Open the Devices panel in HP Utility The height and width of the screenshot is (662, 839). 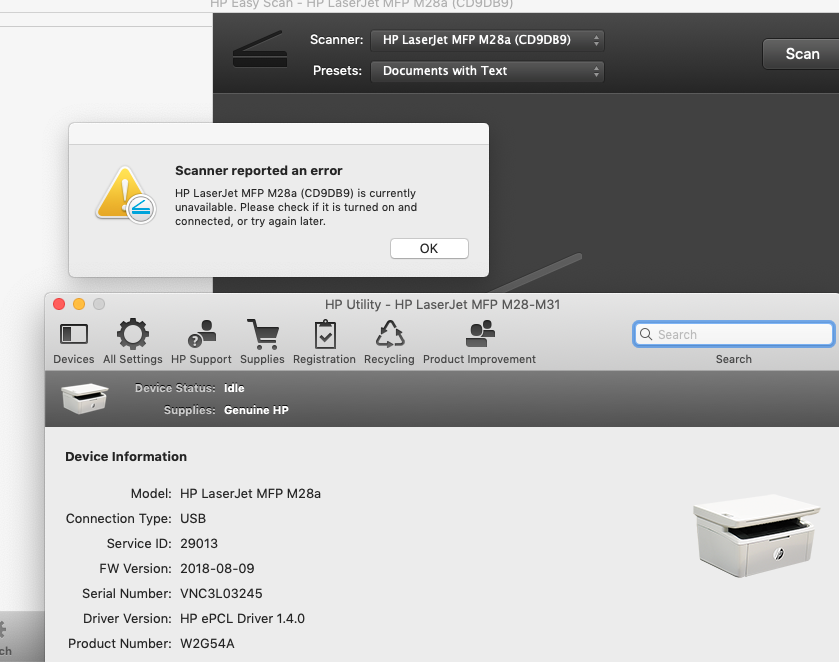point(73,341)
